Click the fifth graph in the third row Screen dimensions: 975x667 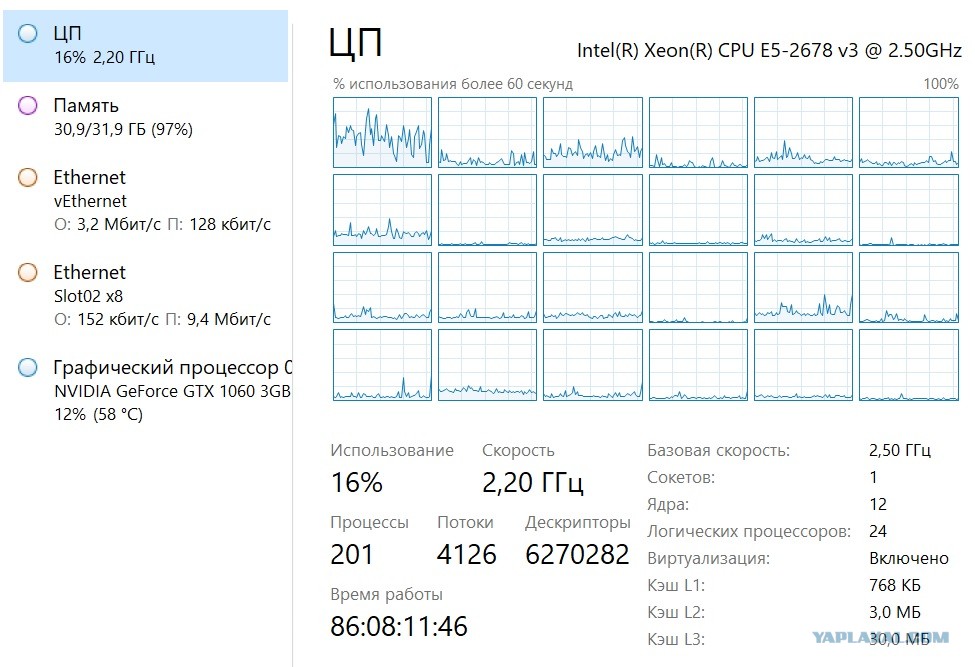pyautogui.click(x=803, y=287)
